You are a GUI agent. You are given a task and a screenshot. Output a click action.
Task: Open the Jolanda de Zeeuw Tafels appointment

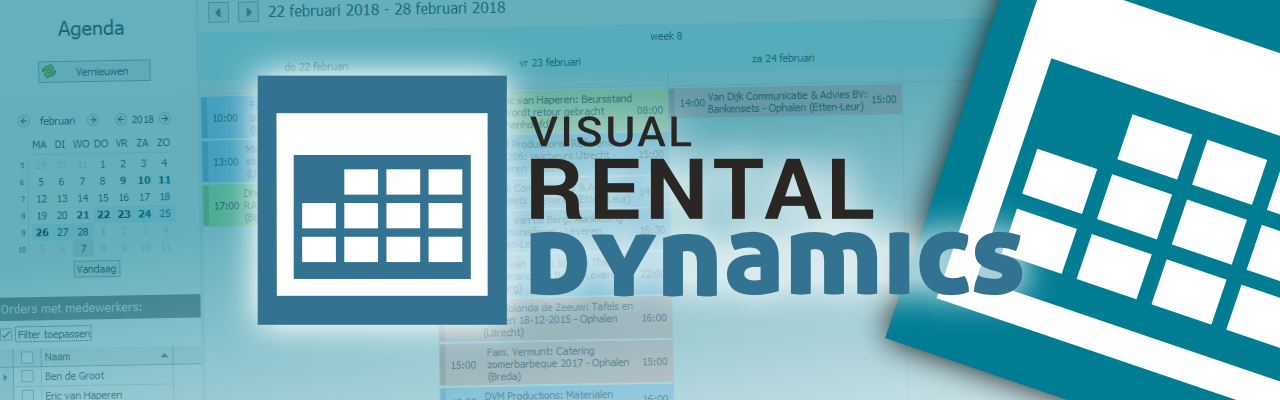[x=556, y=320]
